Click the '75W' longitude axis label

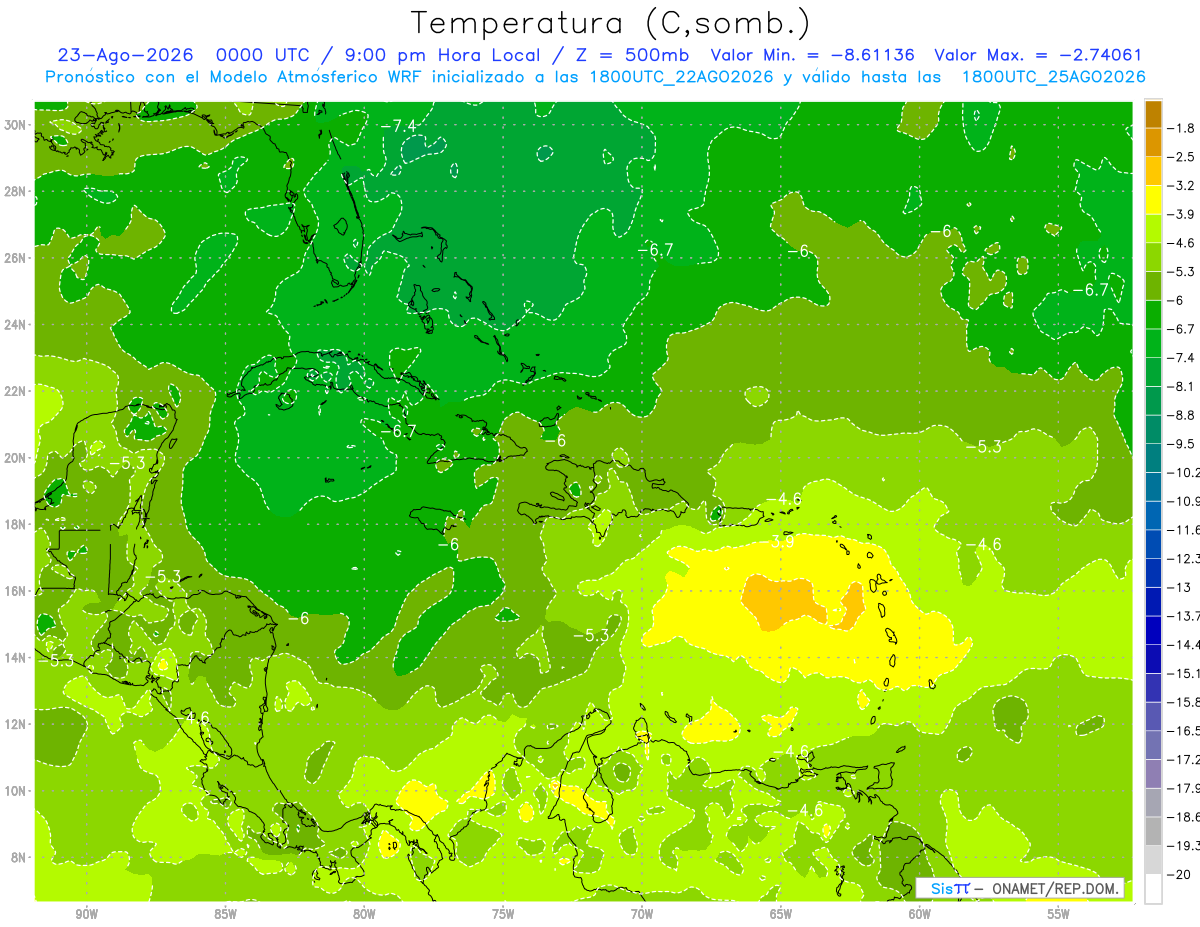[504, 914]
